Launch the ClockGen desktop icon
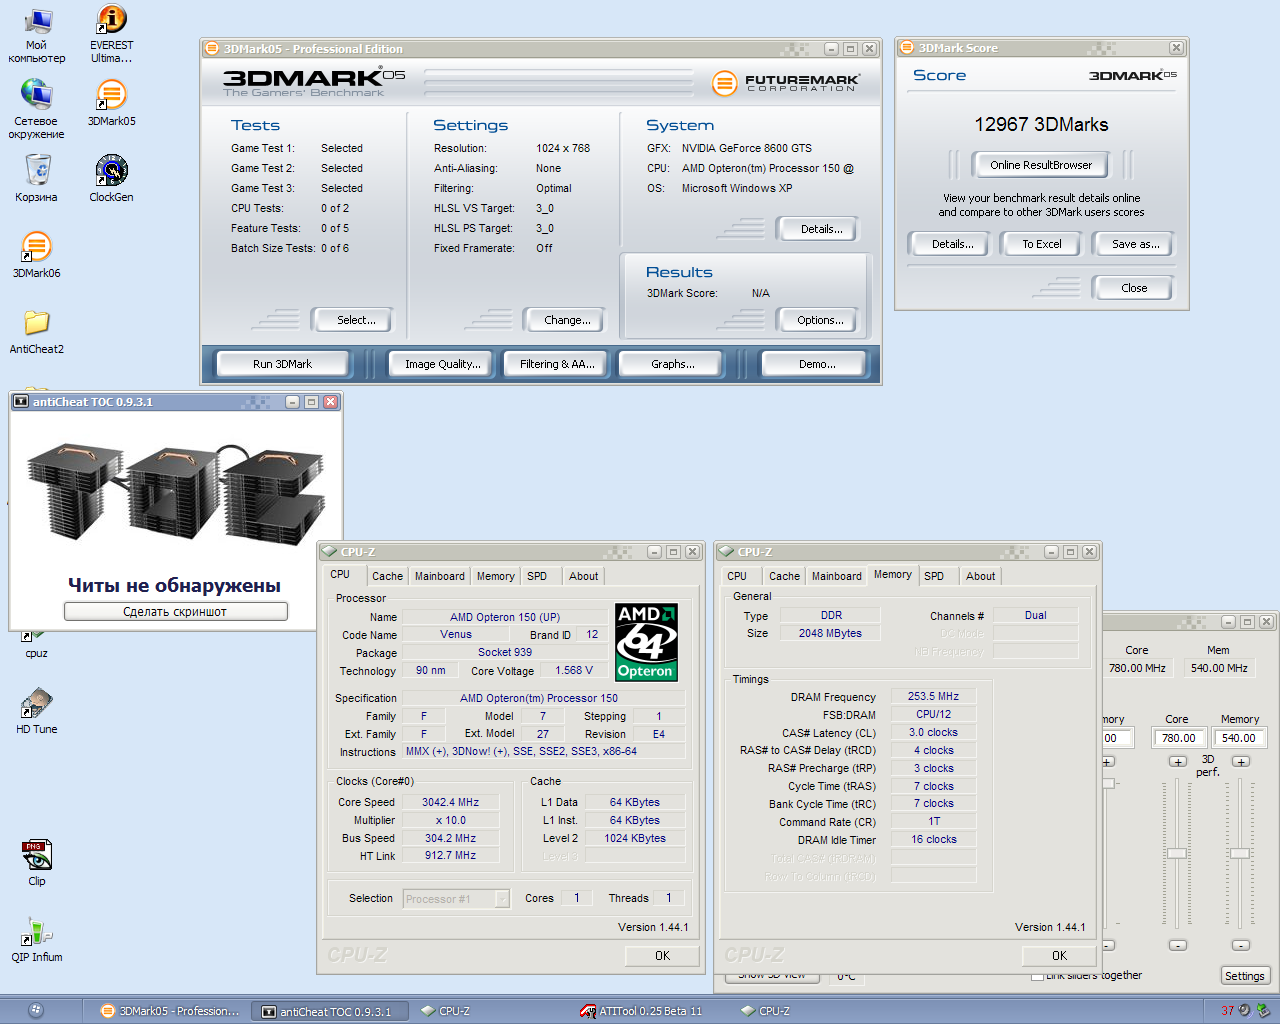The width and height of the screenshot is (1280, 1024). coord(111,178)
